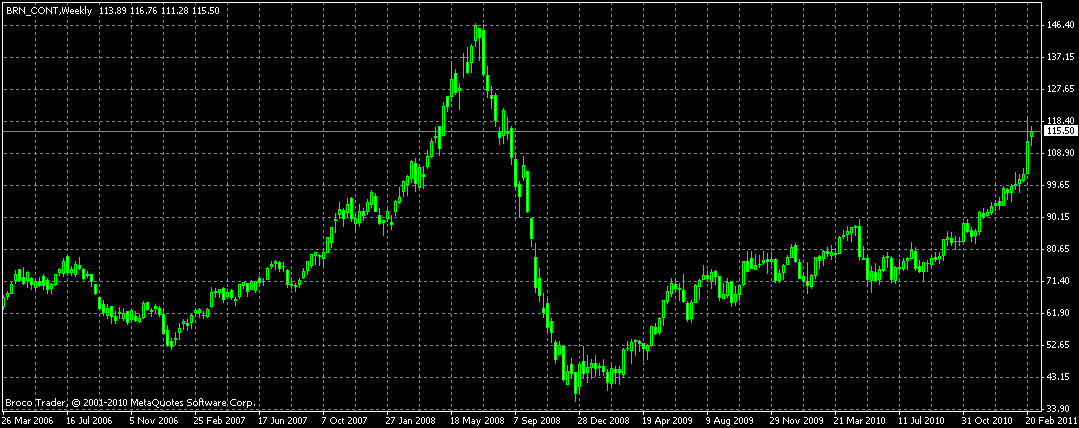1079x428 pixels.
Task: Click the 43.15 price axis label
Action: tap(1058, 377)
